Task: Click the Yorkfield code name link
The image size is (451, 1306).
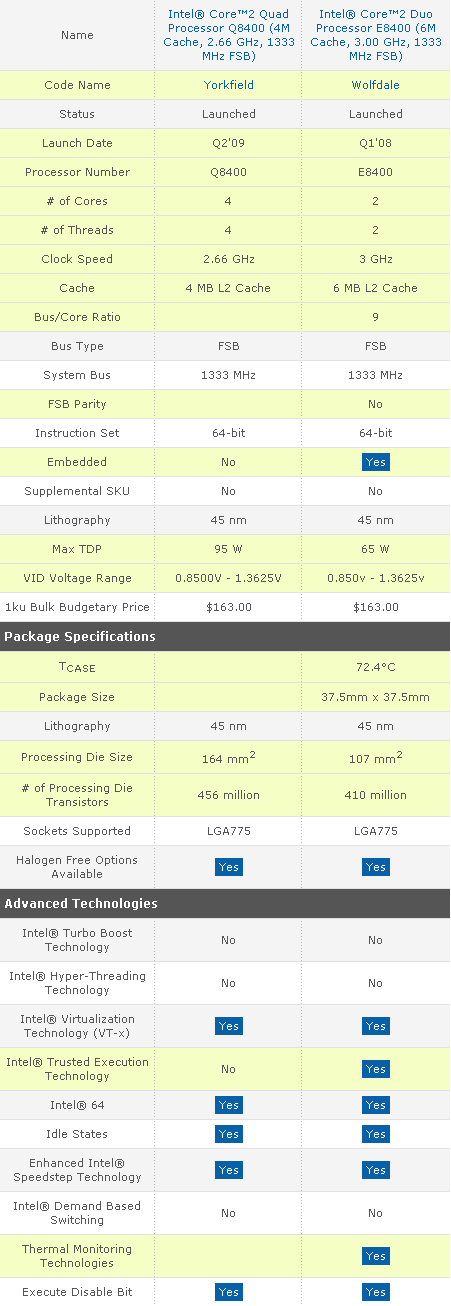Action: click(228, 85)
